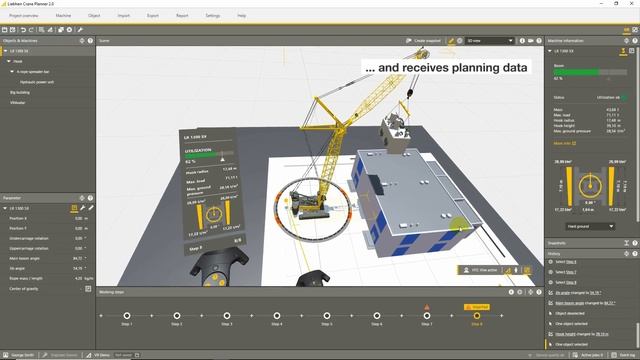The image size is (640, 360).
Task: Open help for Working steps panel
Action: pyautogui.click(x=539, y=292)
